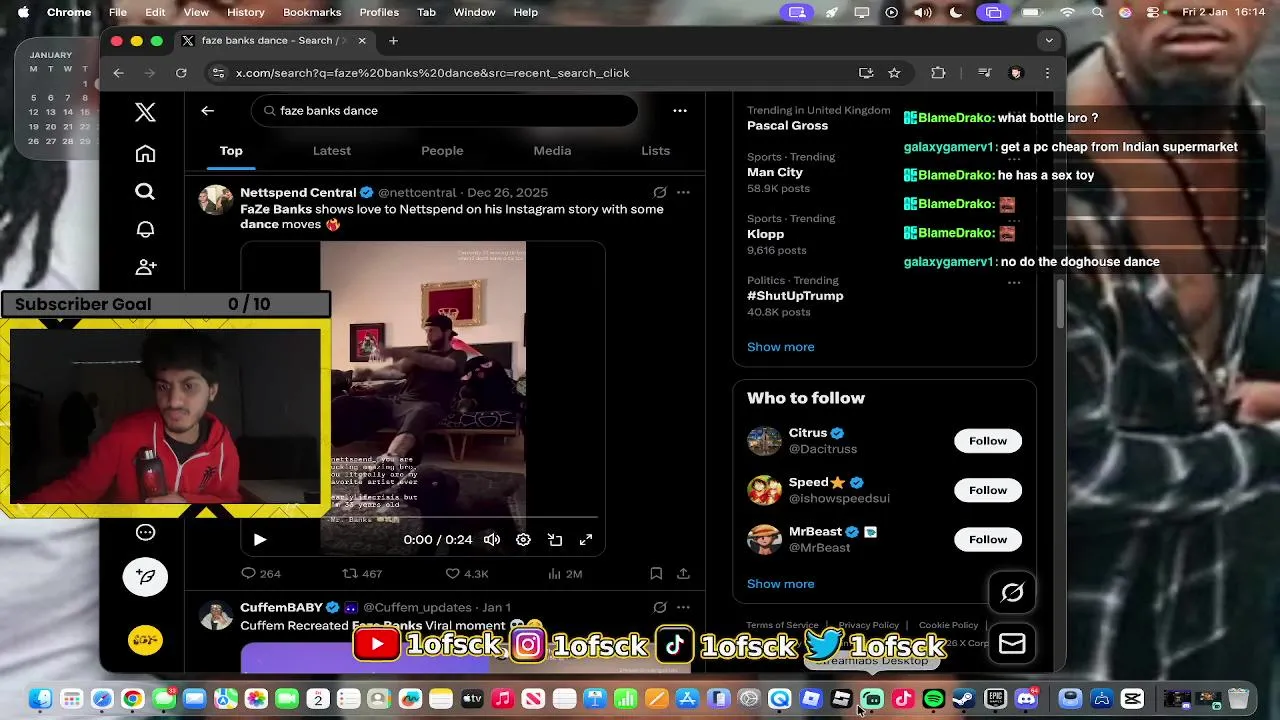The image size is (1280, 720).
Task: Expand Chrome tab search chevron
Action: [x=1048, y=41]
